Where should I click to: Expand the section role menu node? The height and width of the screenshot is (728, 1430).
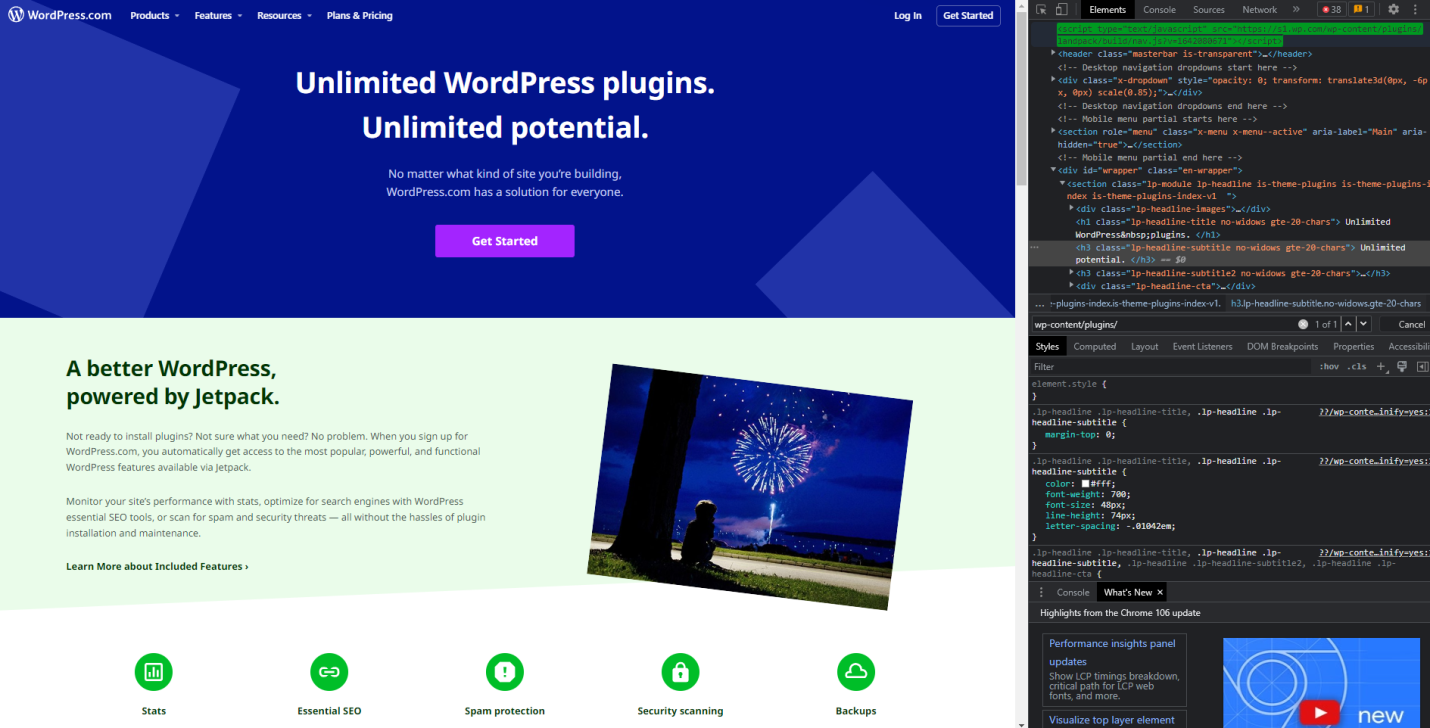click(x=1054, y=131)
